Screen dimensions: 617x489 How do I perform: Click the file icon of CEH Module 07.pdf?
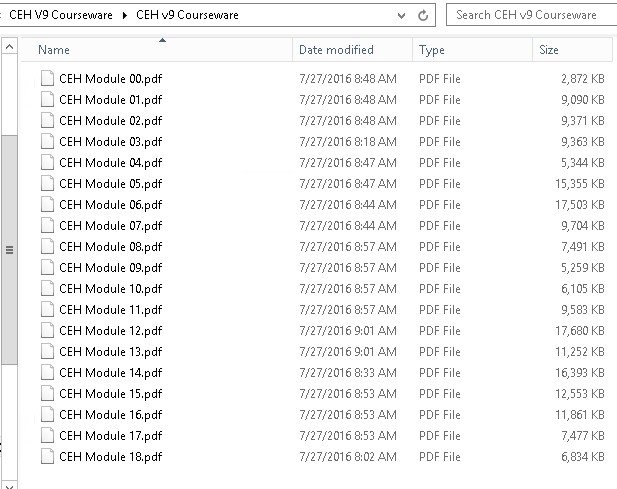coord(47,225)
